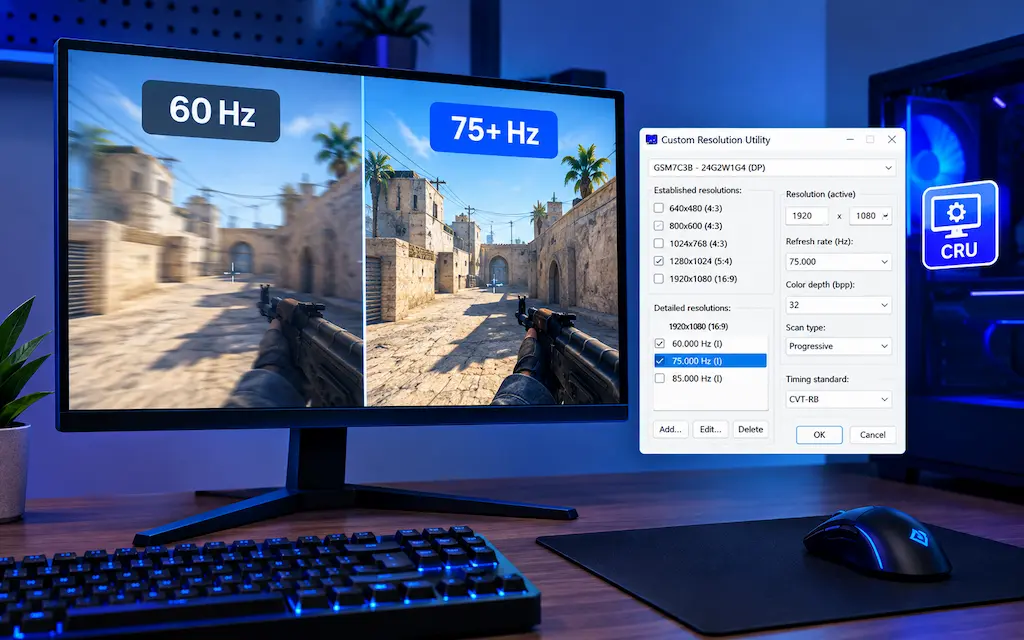Toggle the 800x600 (4:3) checkbox
Screen dimensions: 1024x640
[659, 226]
